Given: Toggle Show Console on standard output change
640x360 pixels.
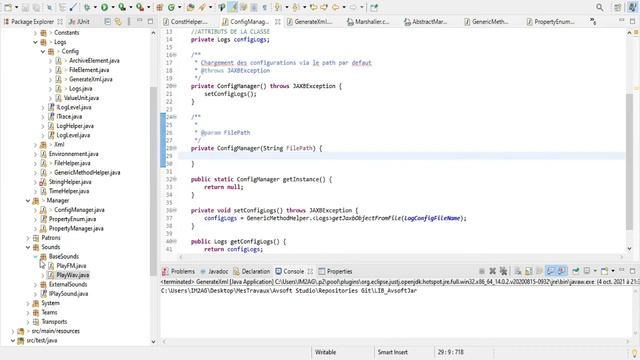Looking at the screenshot, I should tap(551, 271).
